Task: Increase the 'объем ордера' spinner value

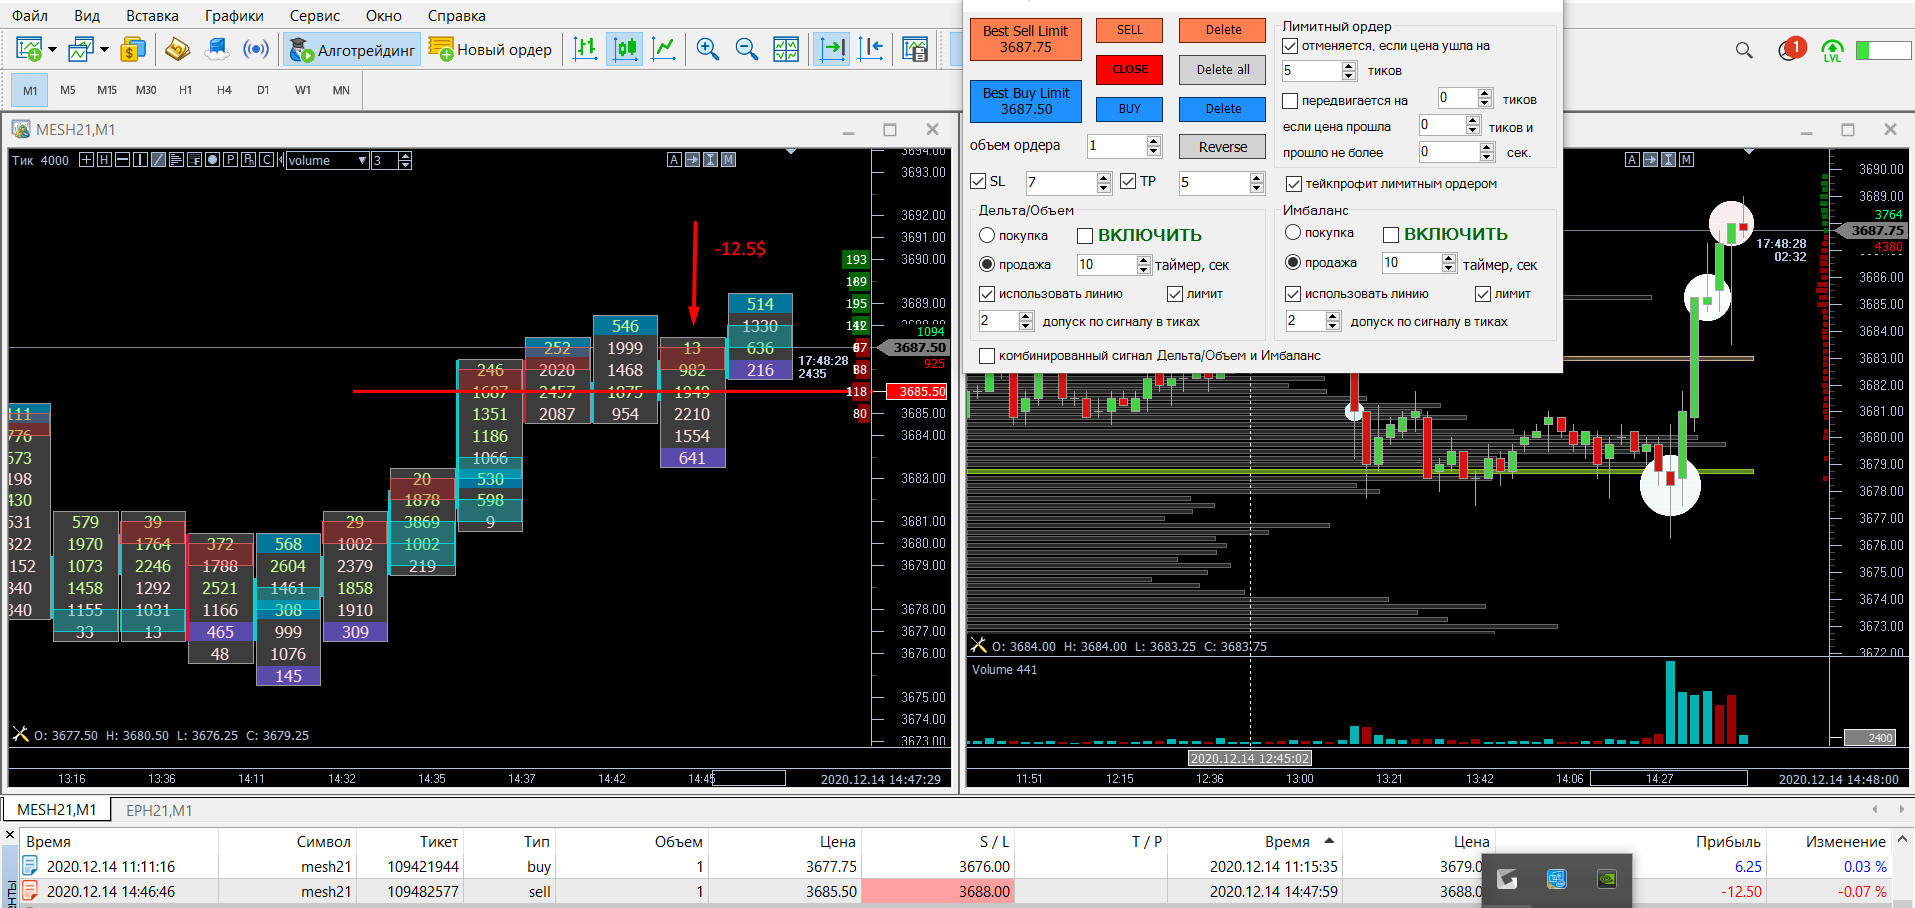Action: click(1154, 141)
